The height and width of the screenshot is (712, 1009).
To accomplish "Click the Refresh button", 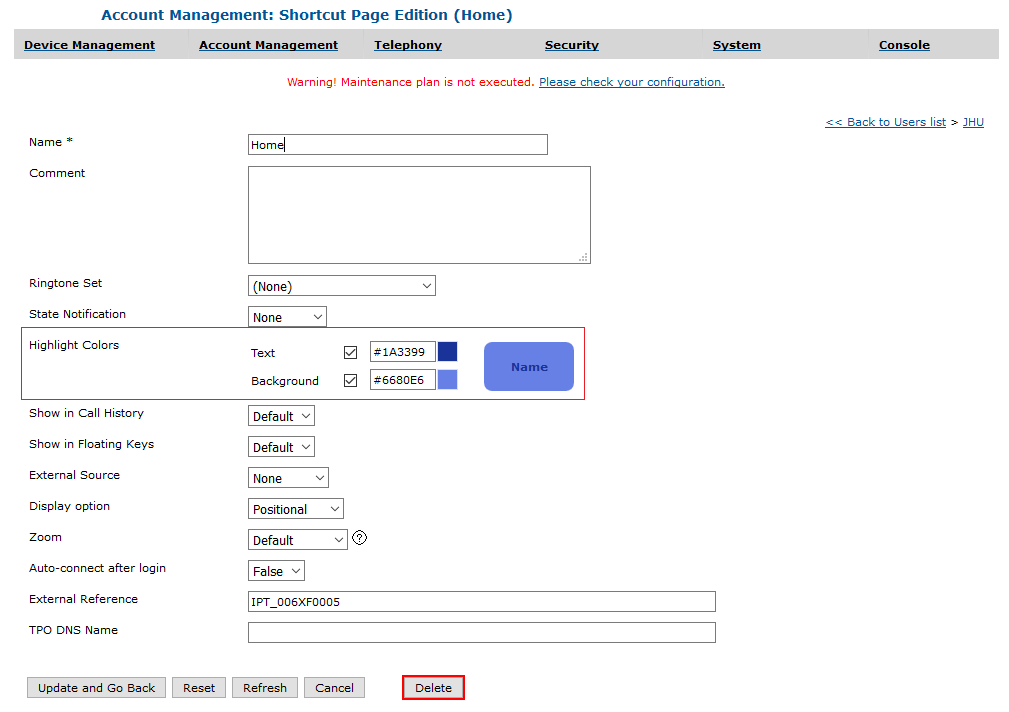I will tap(264, 688).
